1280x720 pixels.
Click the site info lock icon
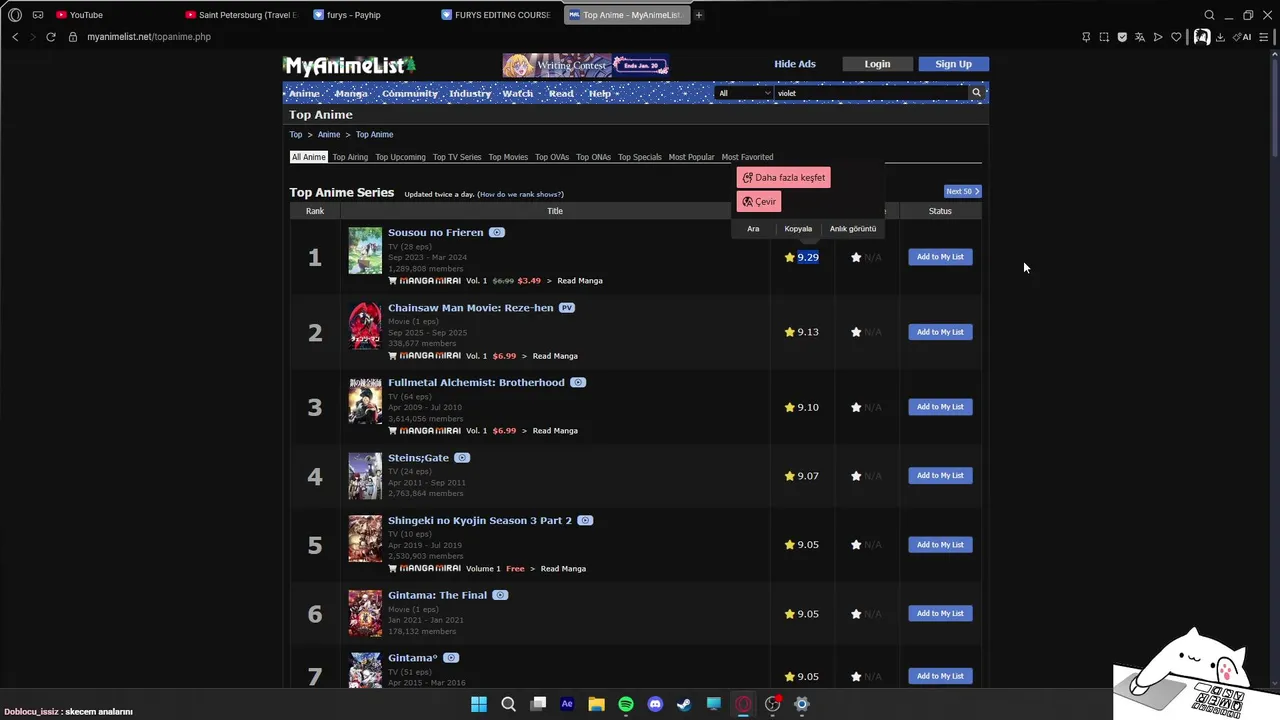73,37
